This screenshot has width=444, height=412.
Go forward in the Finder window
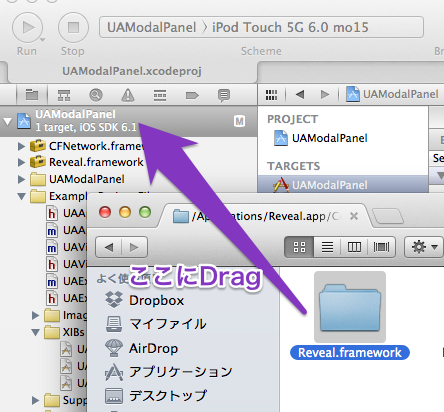click(134, 247)
